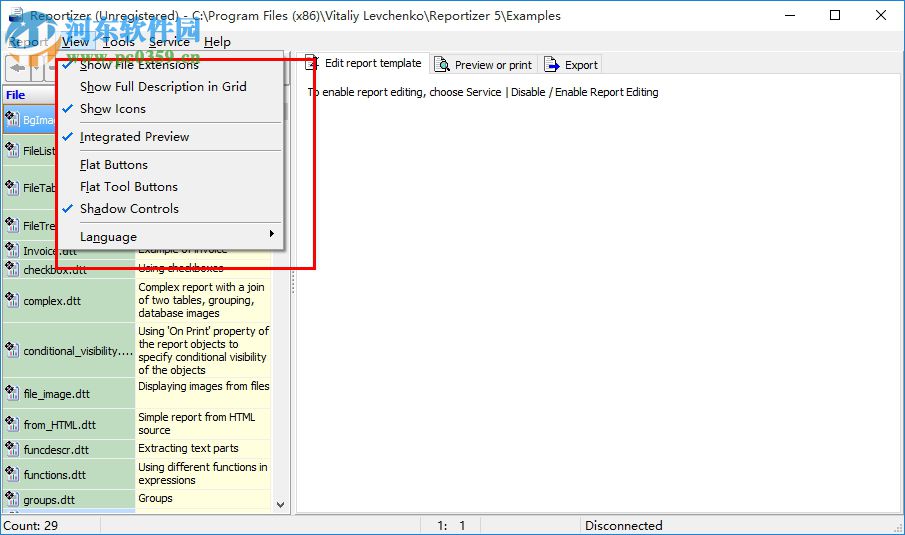Click icon of FileTab file row
Viewport: 905px width, 535px height.
12,186
